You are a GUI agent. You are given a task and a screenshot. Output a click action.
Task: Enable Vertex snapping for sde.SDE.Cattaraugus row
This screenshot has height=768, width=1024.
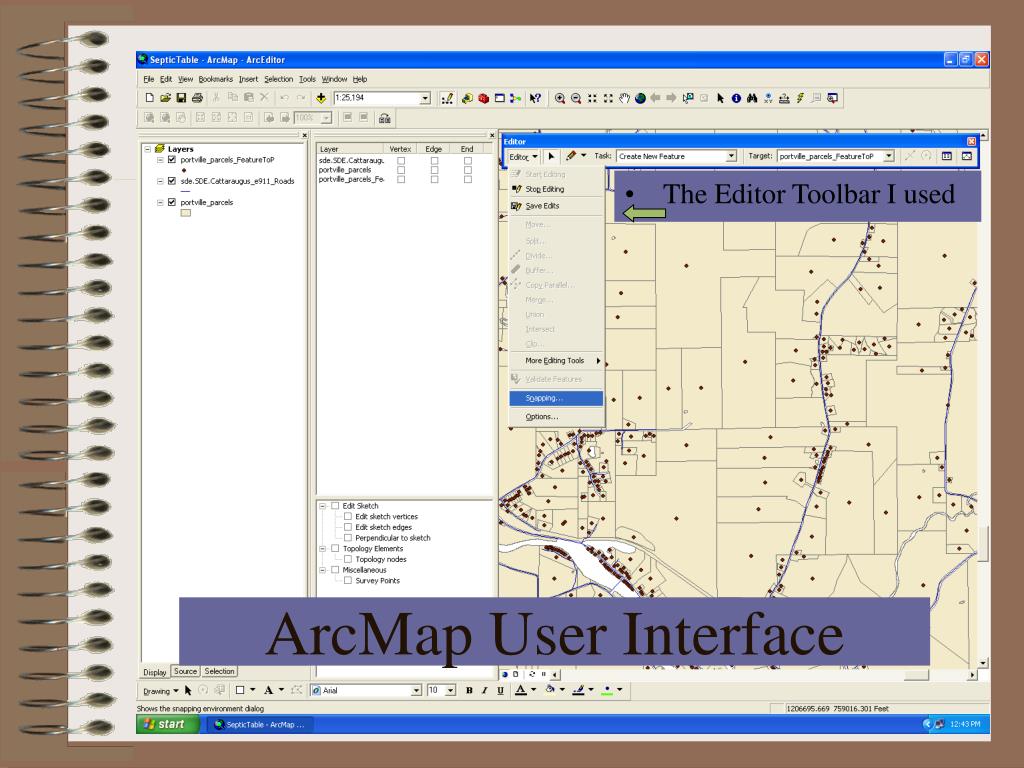tap(401, 161)
